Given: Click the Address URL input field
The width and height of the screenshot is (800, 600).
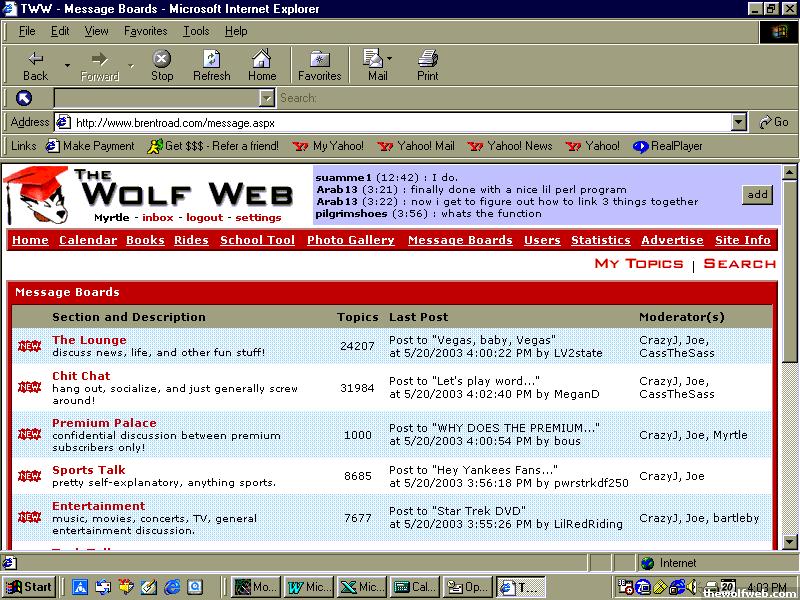Looking at the screenshot, I should [400, 122].
